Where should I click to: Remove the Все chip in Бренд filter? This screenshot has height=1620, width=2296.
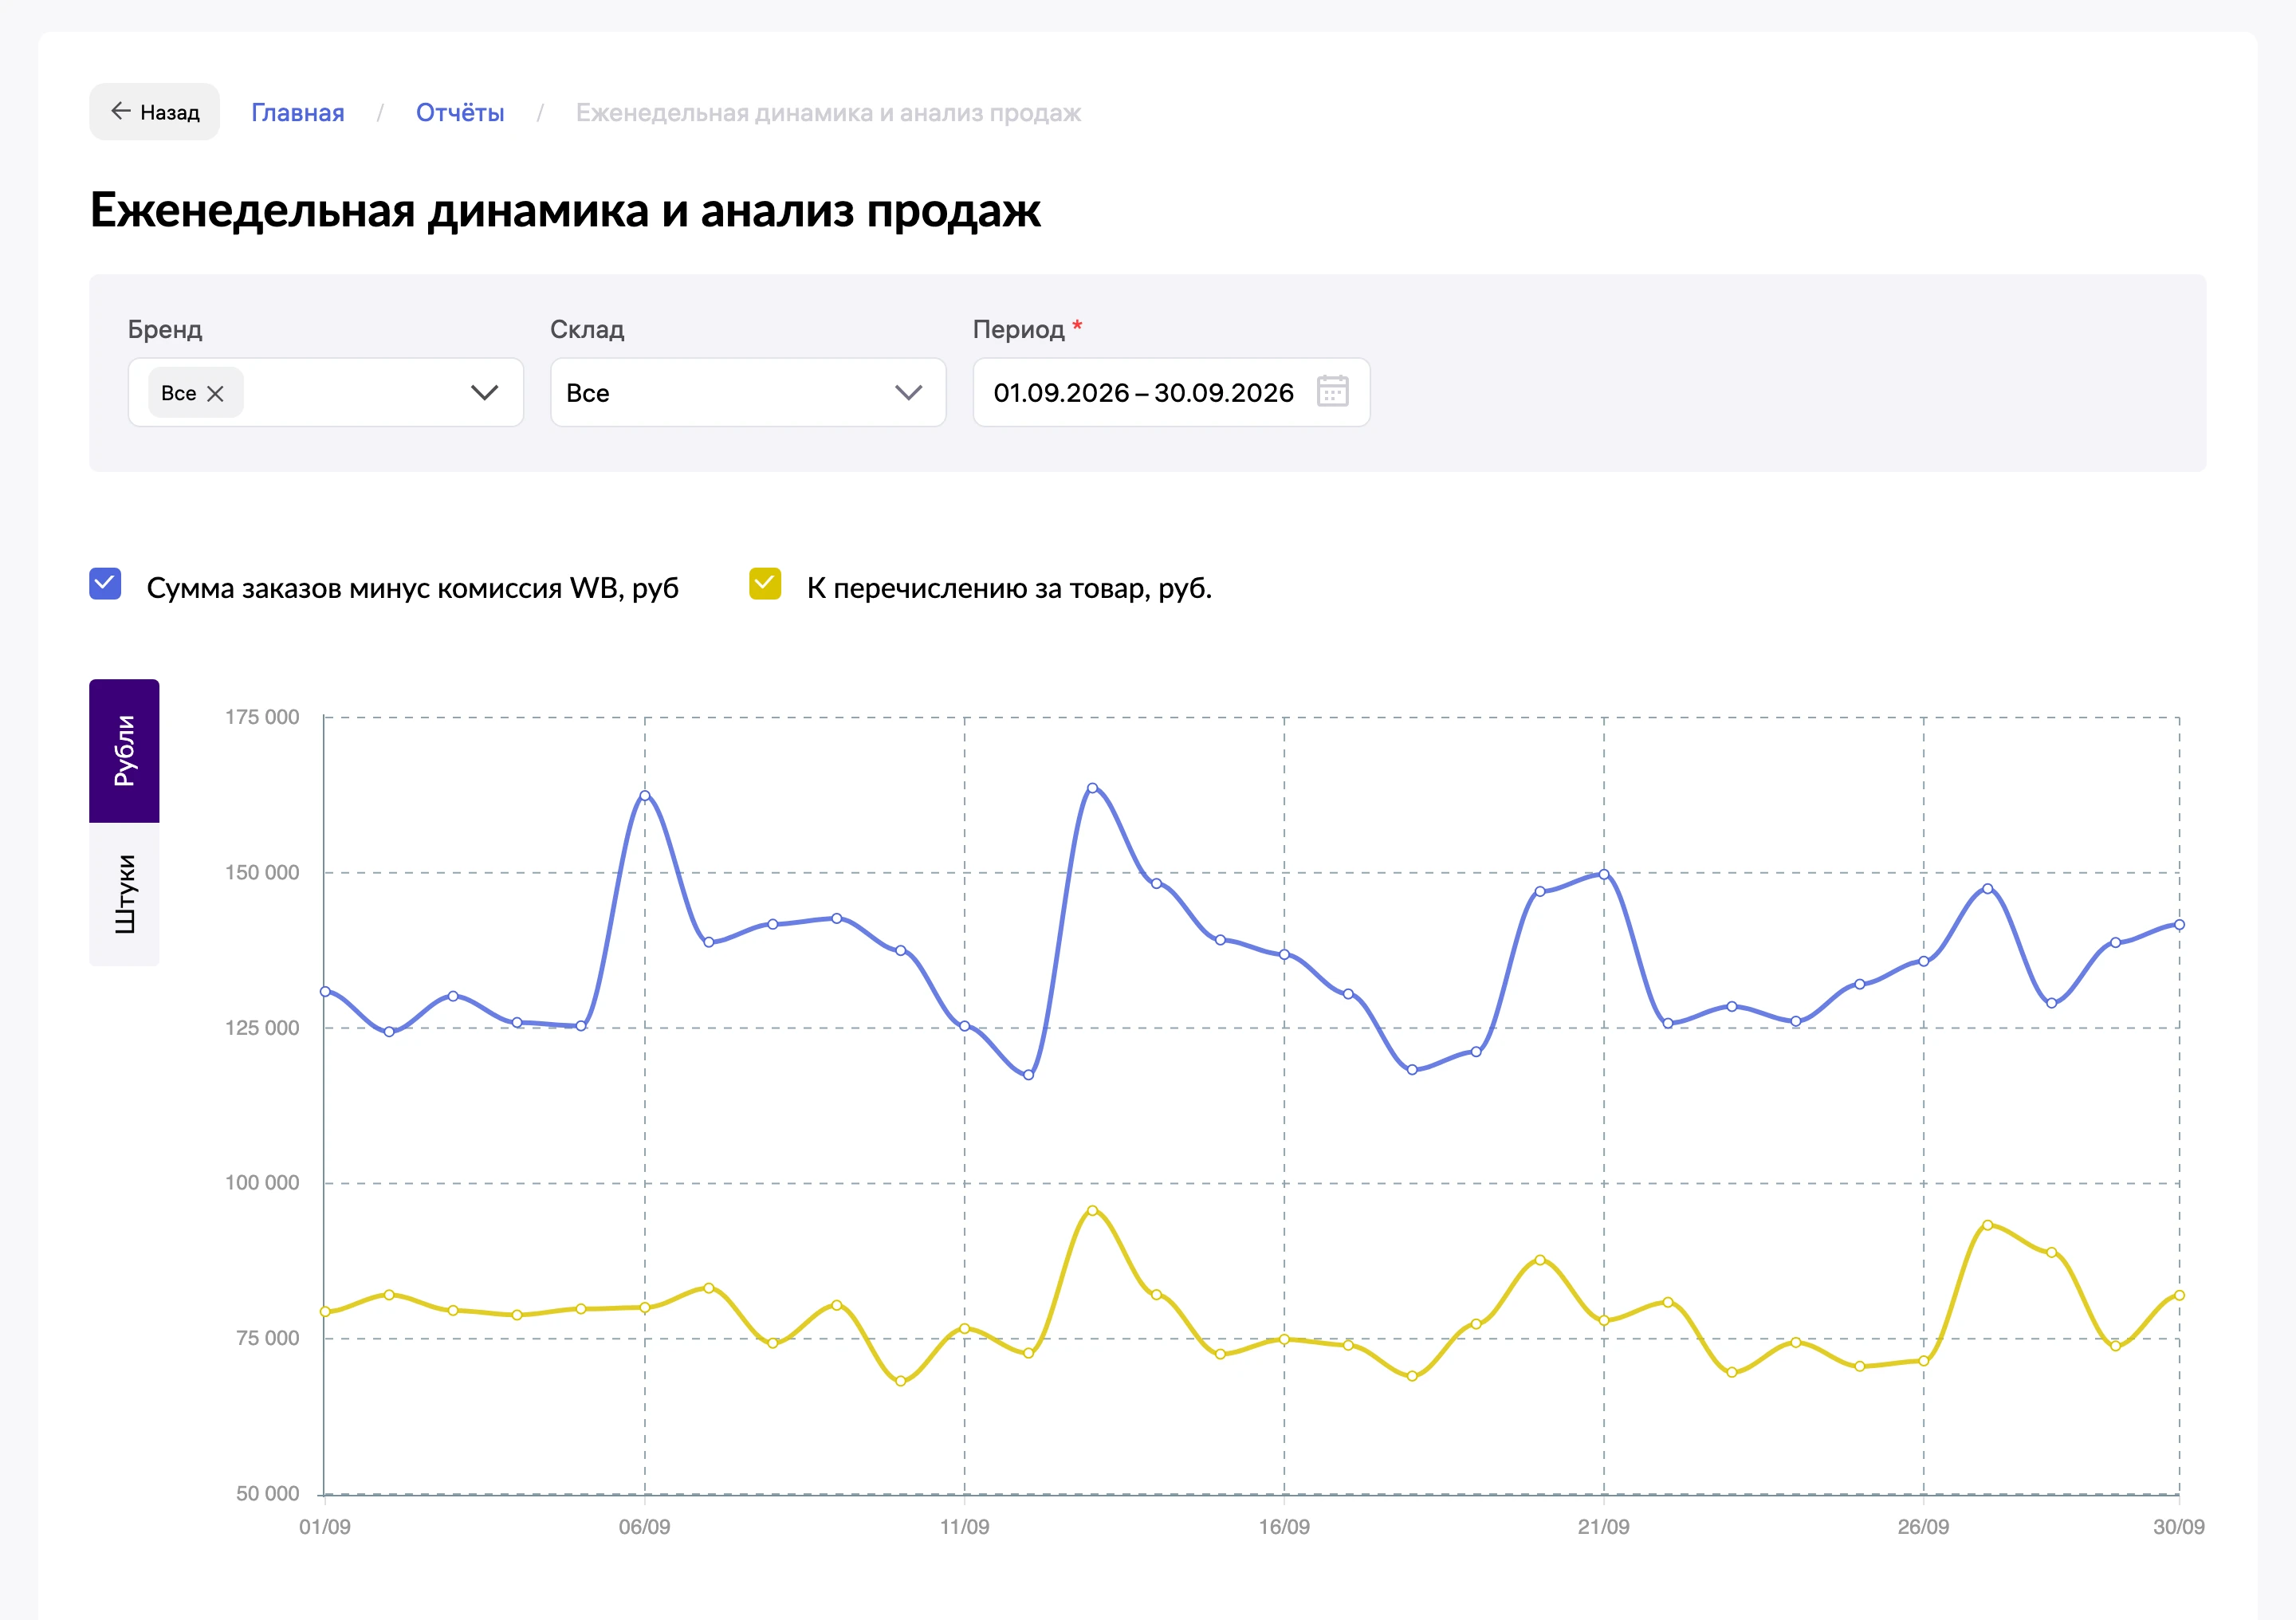215,394
